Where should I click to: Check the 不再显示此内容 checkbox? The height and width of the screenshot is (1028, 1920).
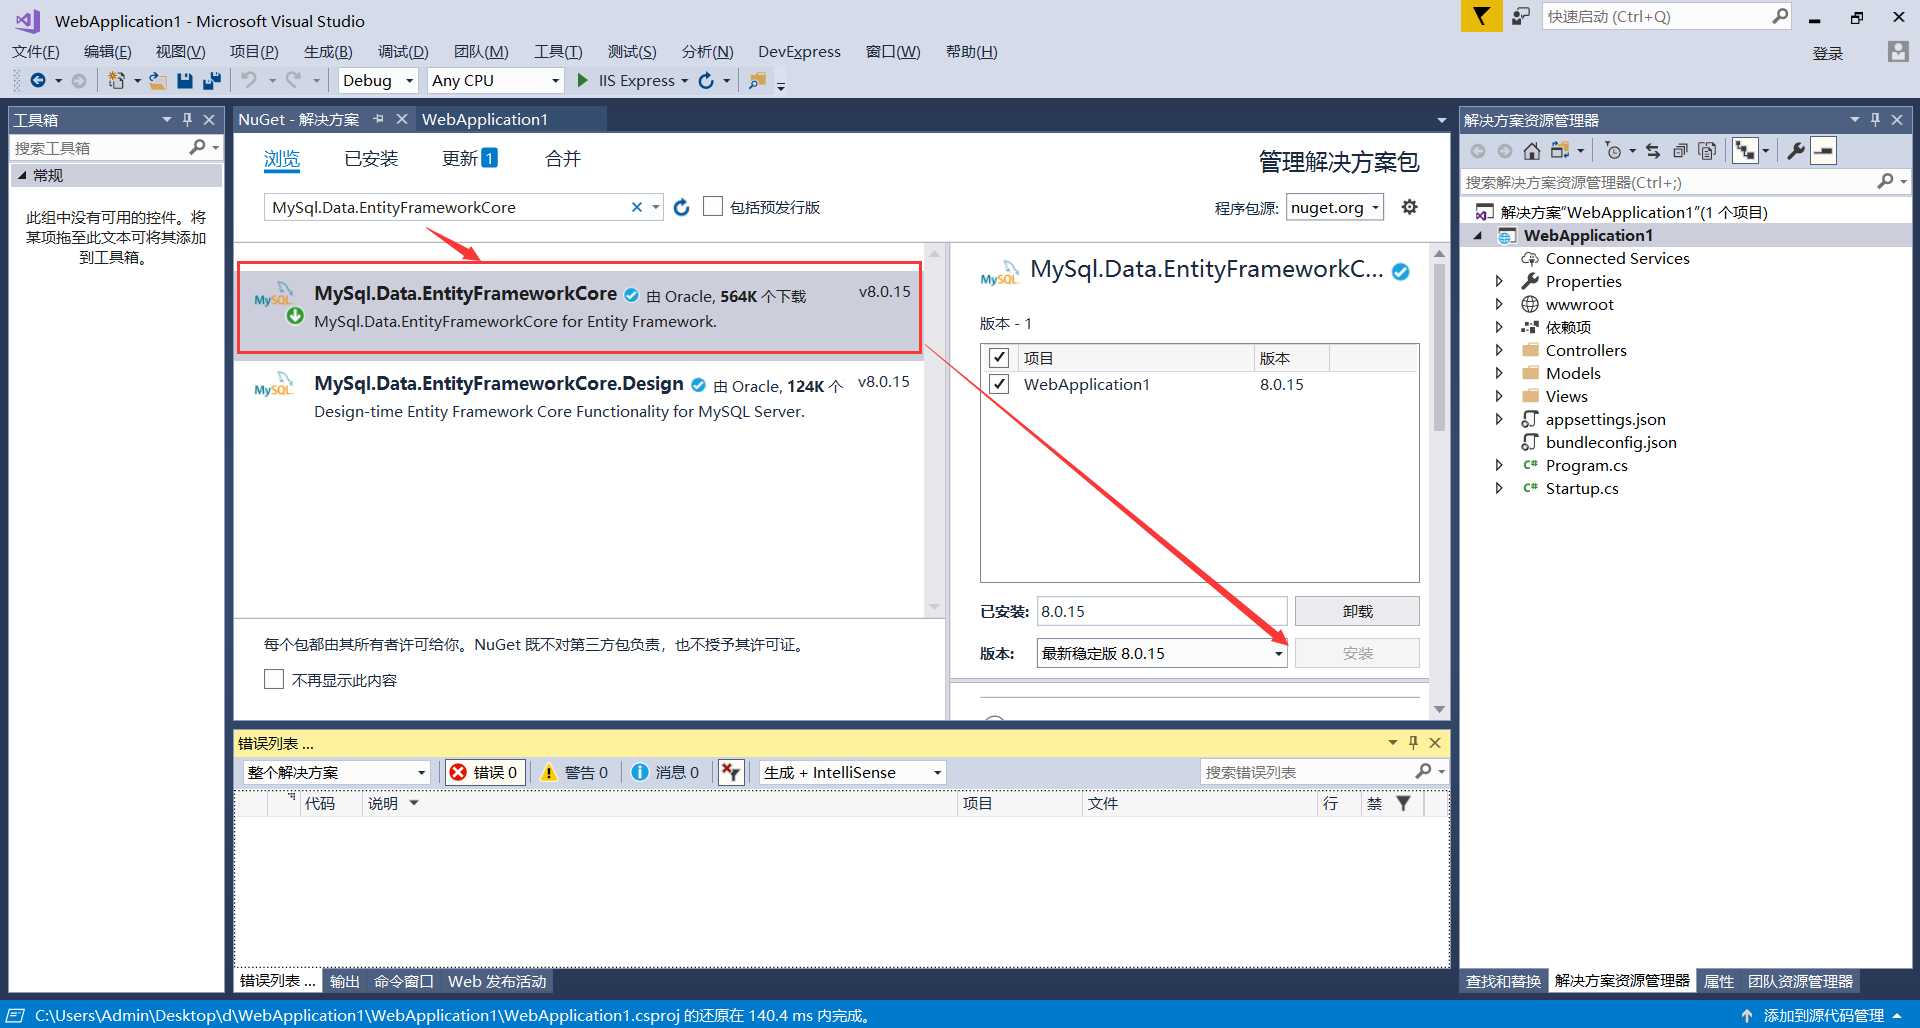274,679
